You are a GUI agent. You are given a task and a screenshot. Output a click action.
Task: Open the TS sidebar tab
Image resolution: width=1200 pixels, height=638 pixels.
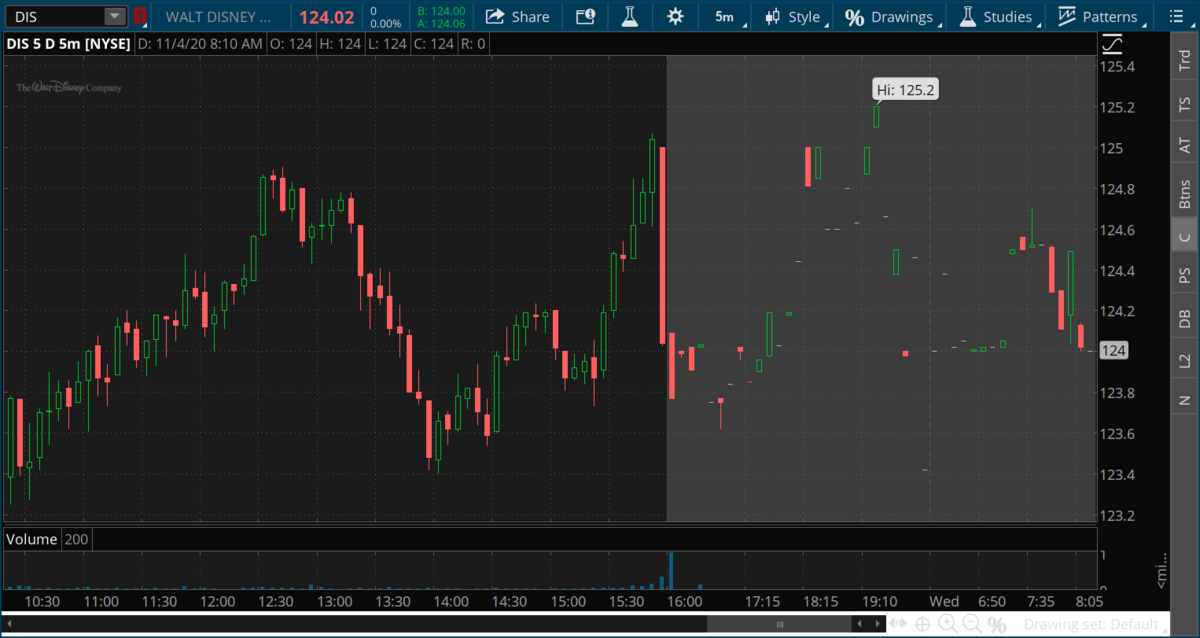pos(1185,104)
